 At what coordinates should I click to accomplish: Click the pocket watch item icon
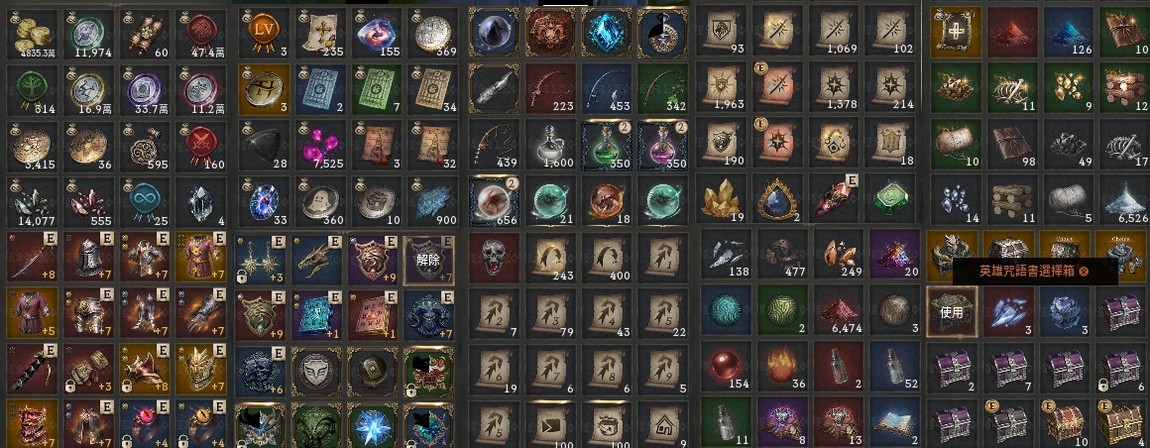[x=663, y=33]
